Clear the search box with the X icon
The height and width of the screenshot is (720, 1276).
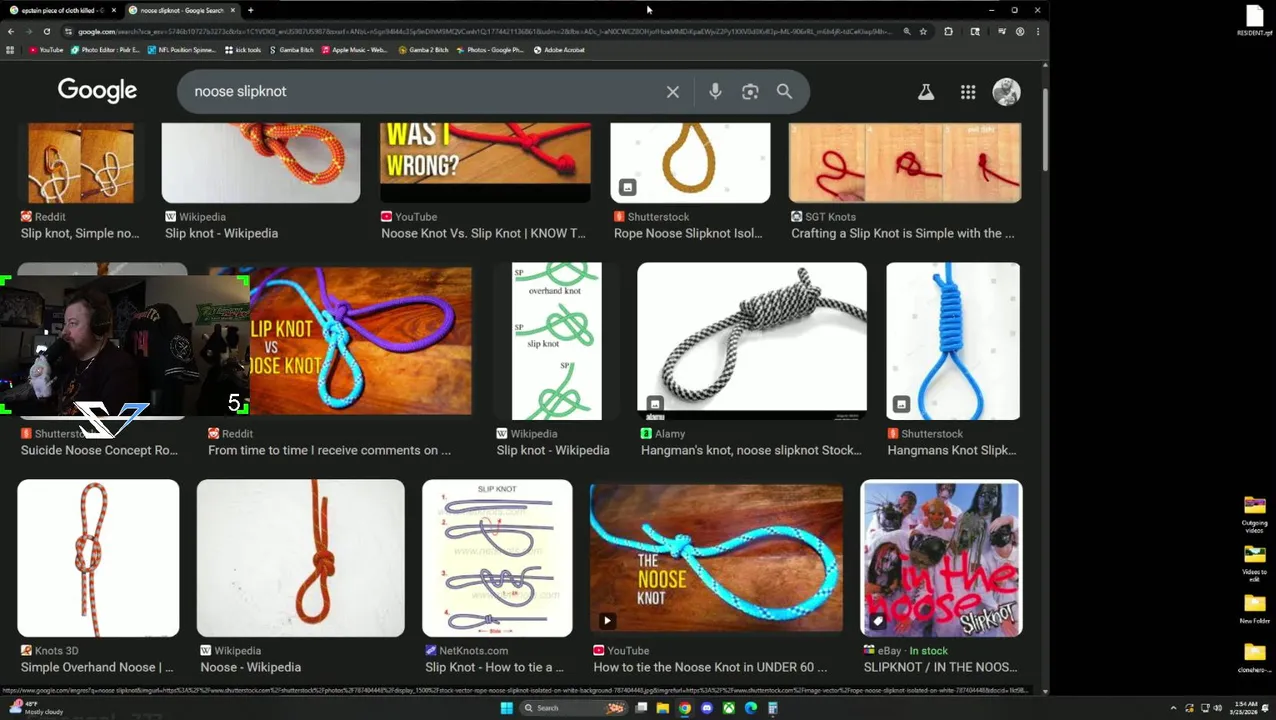pos(673,92)
